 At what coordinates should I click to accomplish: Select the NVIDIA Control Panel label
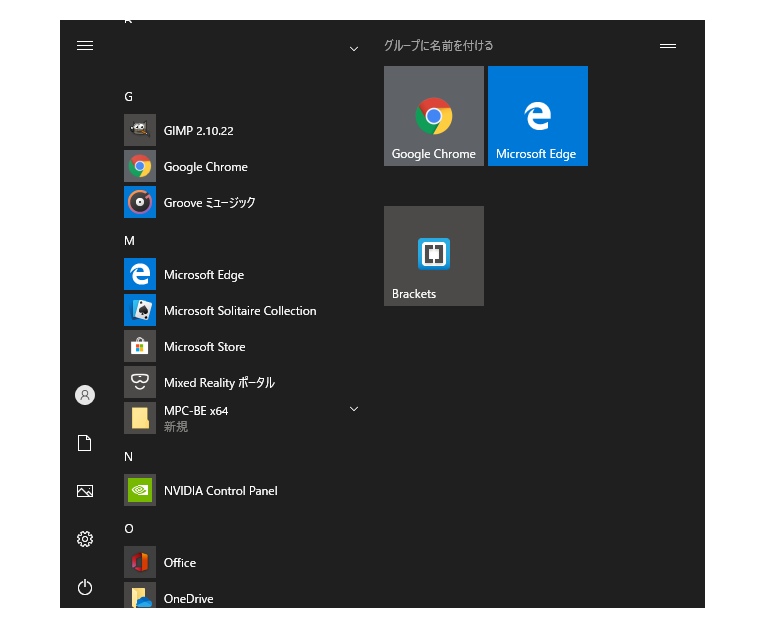point(221,491)
